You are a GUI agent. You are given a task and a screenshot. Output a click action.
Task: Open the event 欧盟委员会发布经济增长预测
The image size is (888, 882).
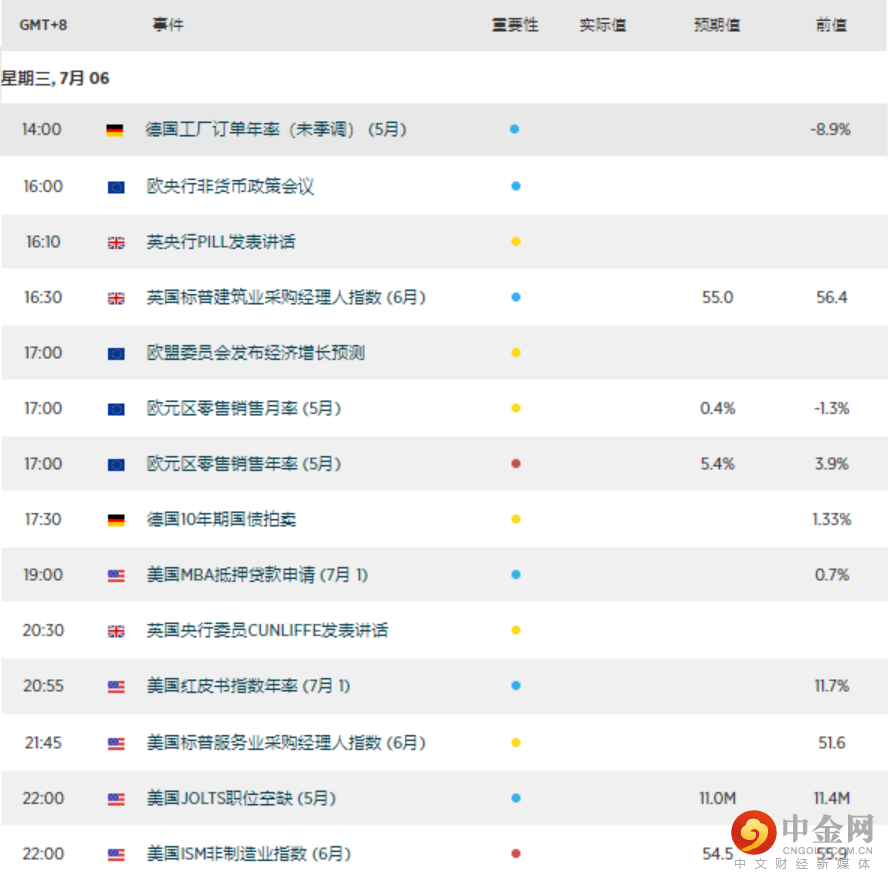click(x=255, y=353)
